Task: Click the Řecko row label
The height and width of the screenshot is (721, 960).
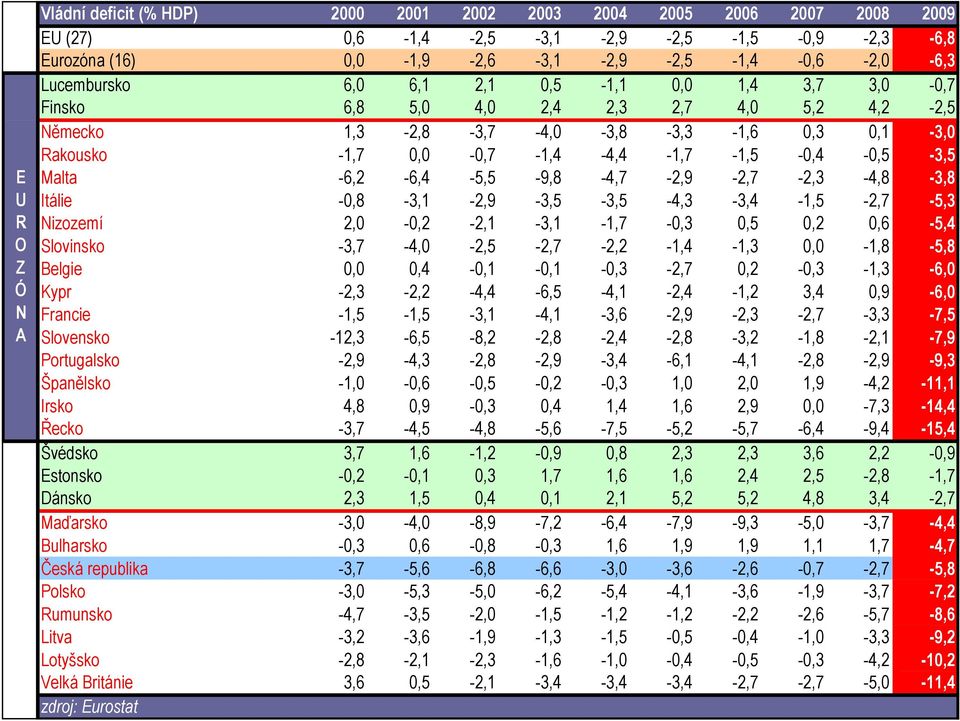Action: tap(61, 428)
